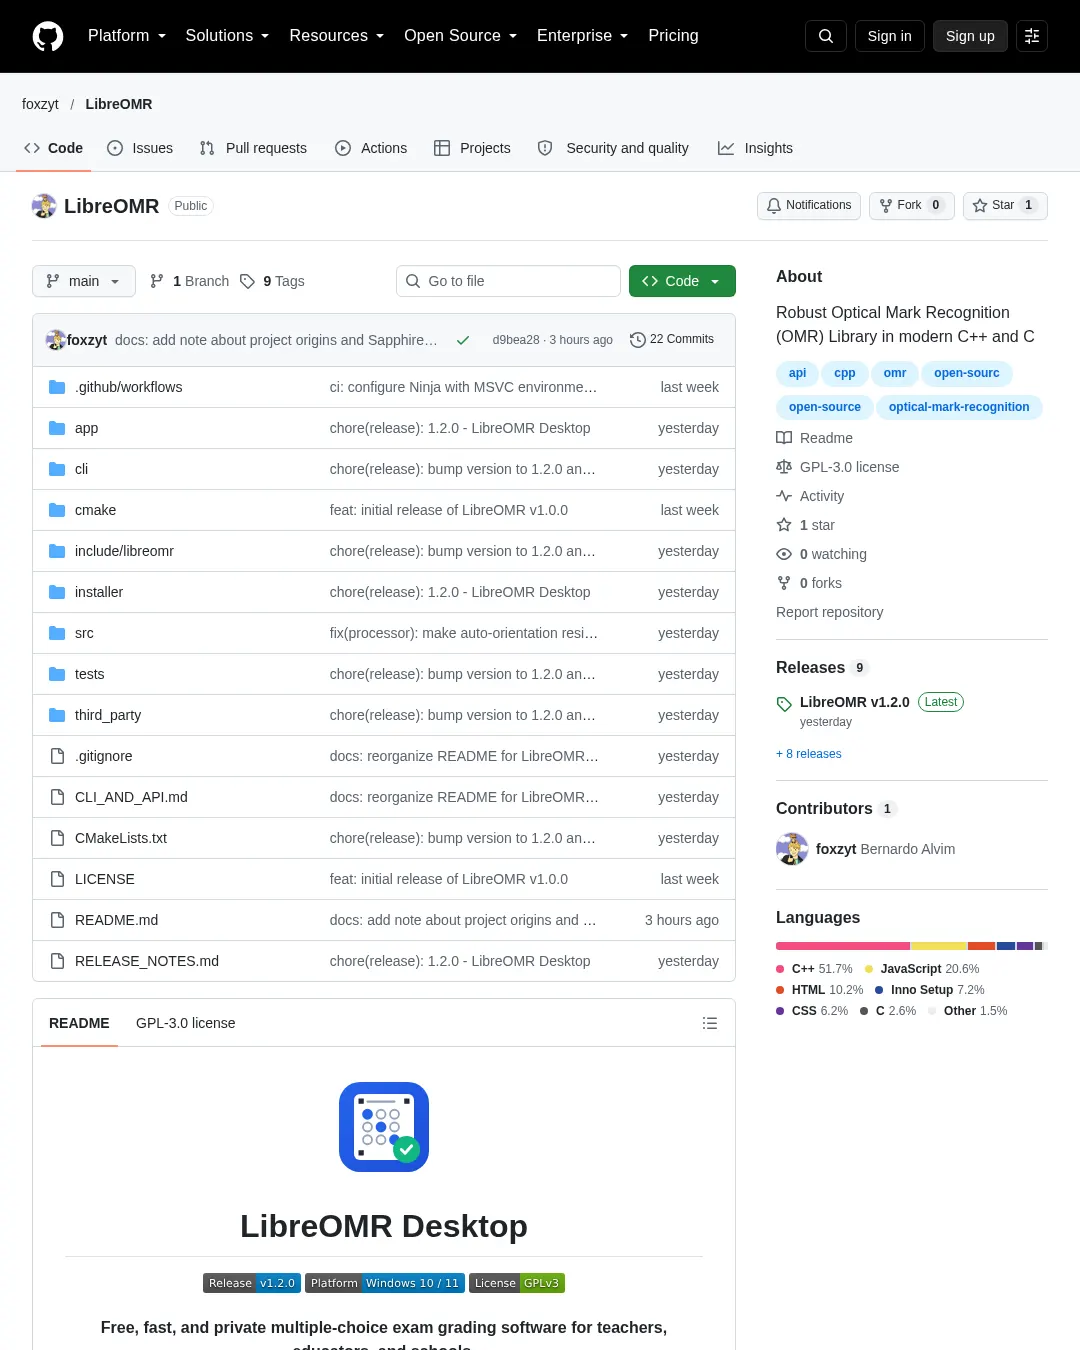Open the green Code dropdown button
The width and height of the screenshot is (1080, 1350).
coord(682,281)
